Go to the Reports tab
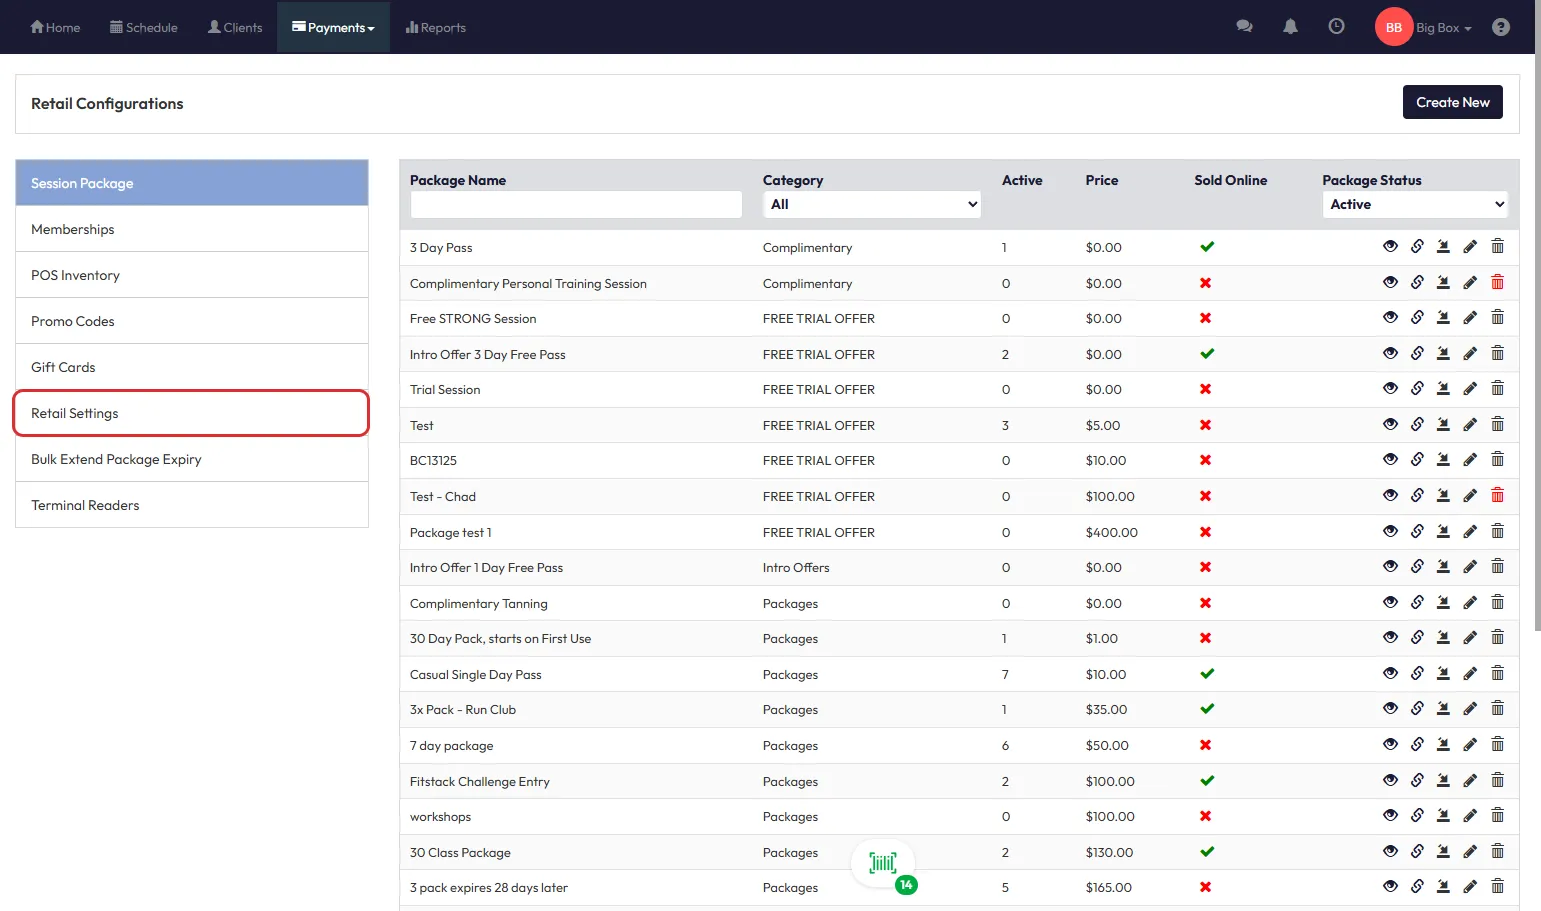Image resolution: width=1541 pixels, height=911 pixels. click(436, 28)
